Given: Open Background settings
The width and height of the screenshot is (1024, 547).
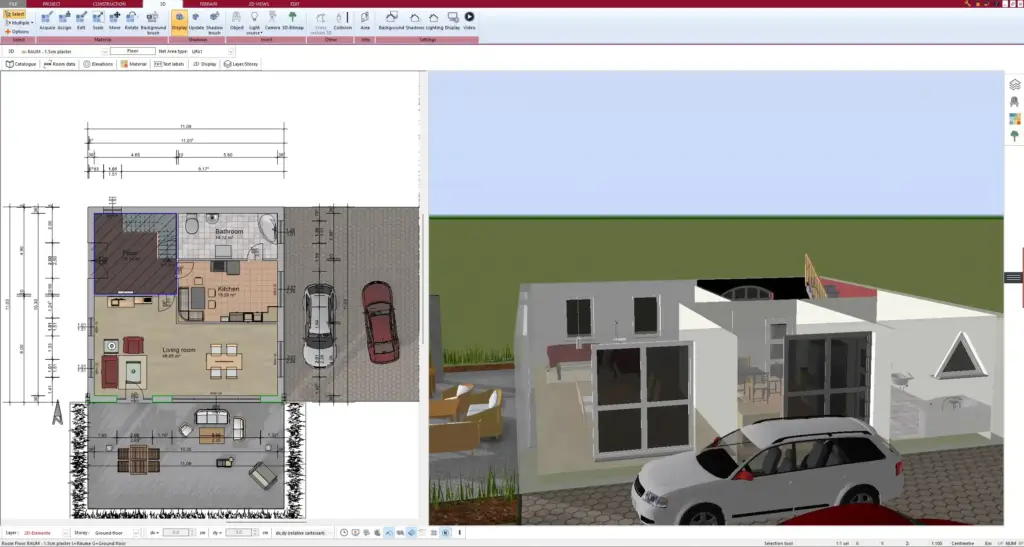Looking at the screenshot, I should point(391,20).
